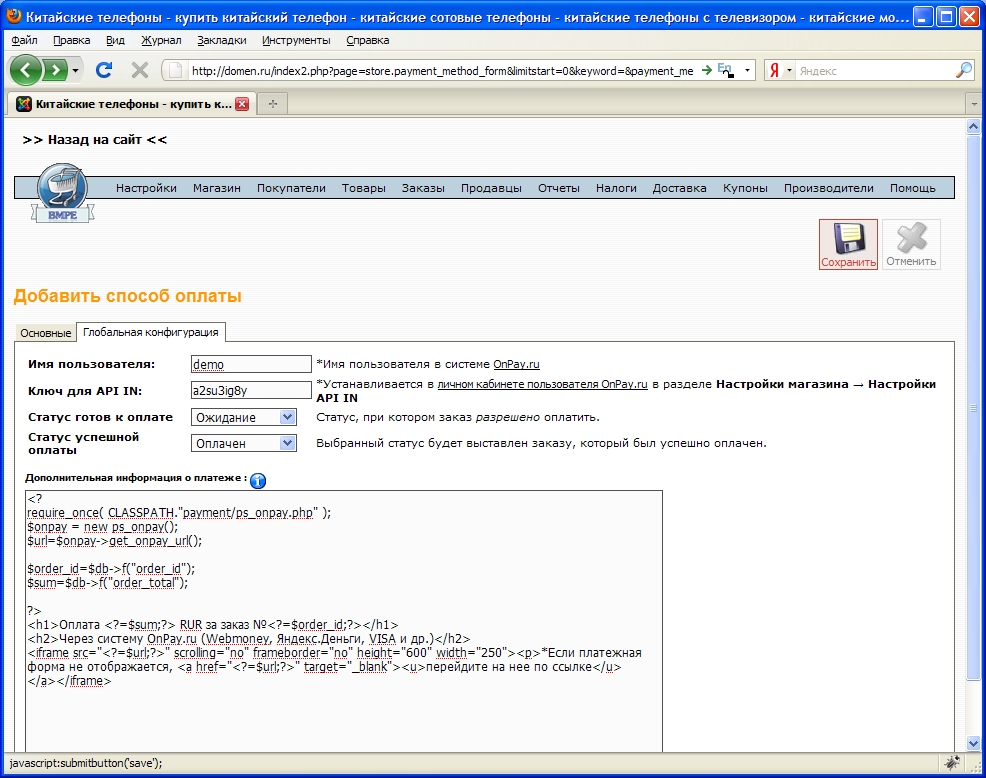Click the stop loading X icon
Screen dimensions: 986x778
pos(140,70)
